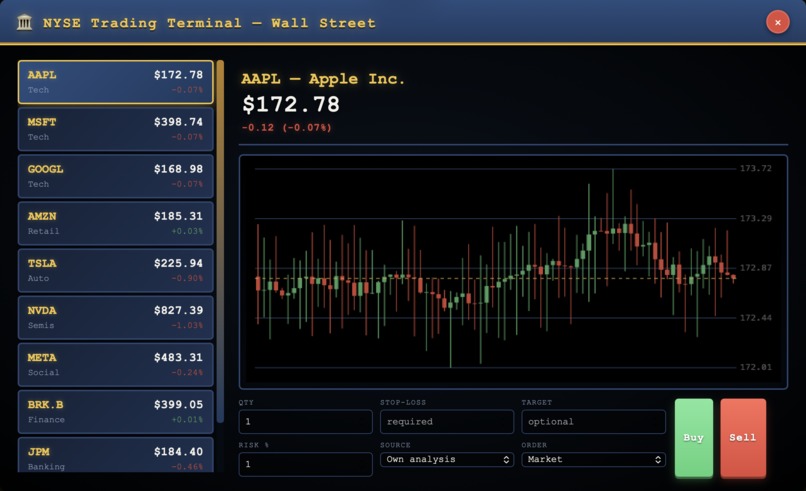Close the NYSE Trading Terminal window
Screen dimensions: 806x491
(x=777, y=22)
